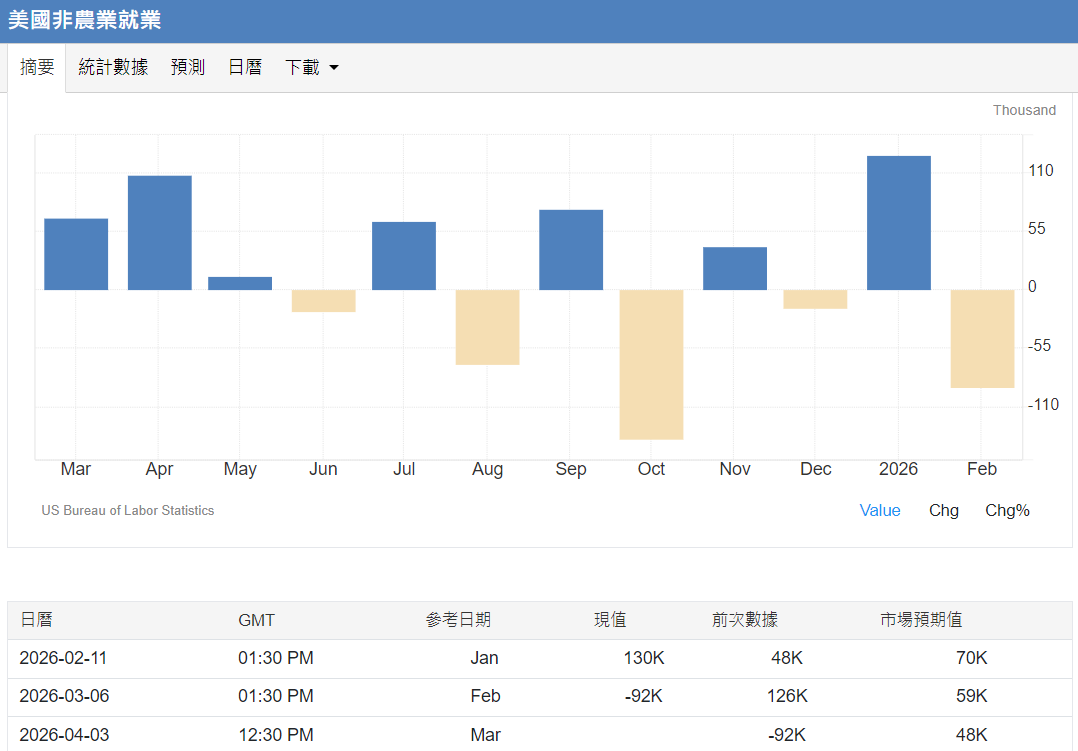Switch chart display to Chg mode
The image size is (1078, 751).
pyautogui.click(x=944, y=510)
